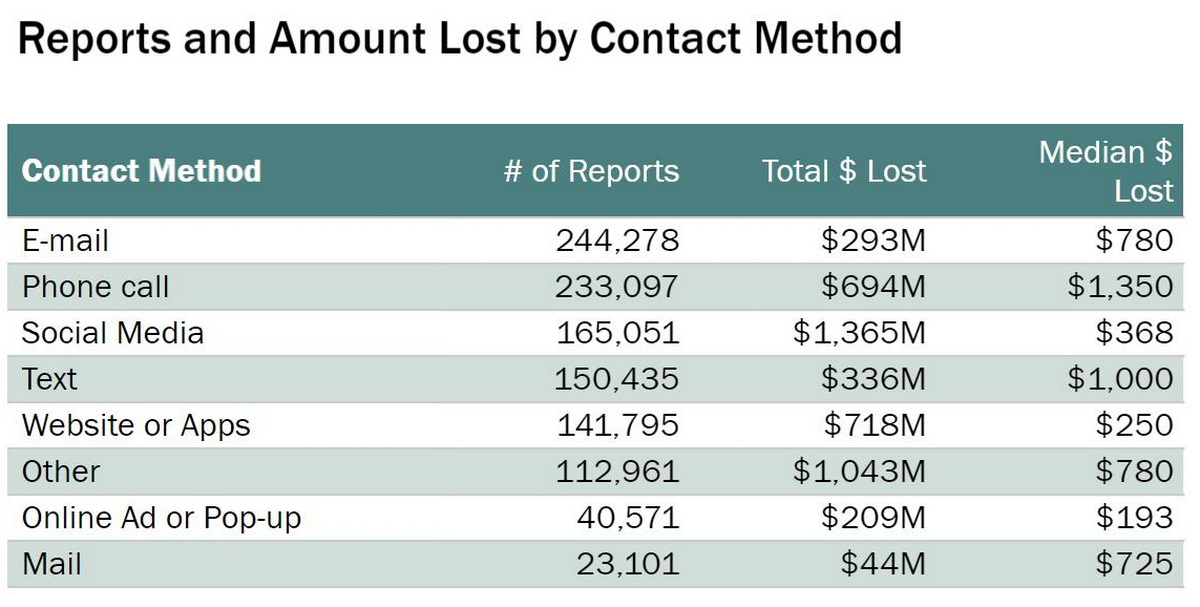
Task: Click the $718M total lost cell
Action: (874, 425)
